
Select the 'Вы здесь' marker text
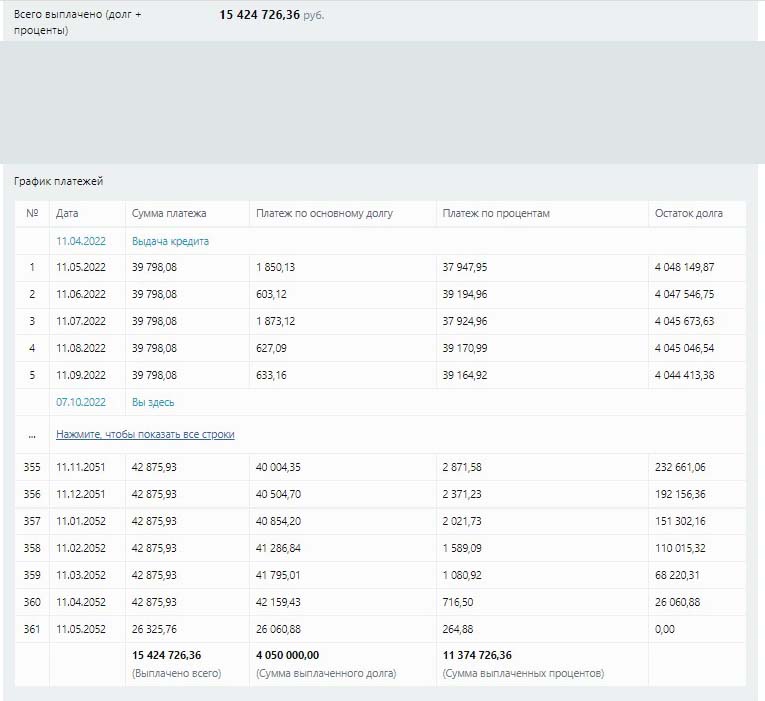[153, 402]
